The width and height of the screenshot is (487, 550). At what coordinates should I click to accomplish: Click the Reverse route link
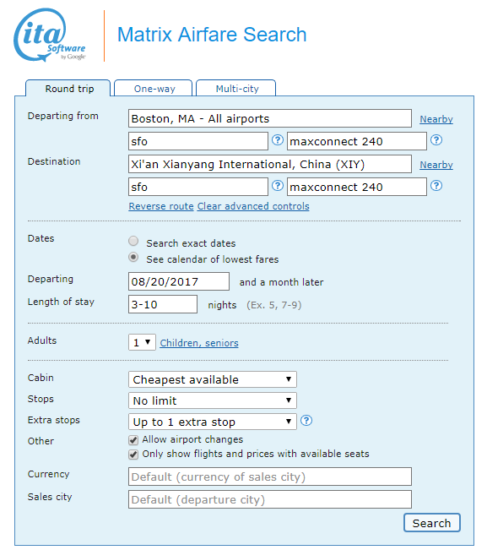click(161, 206)
